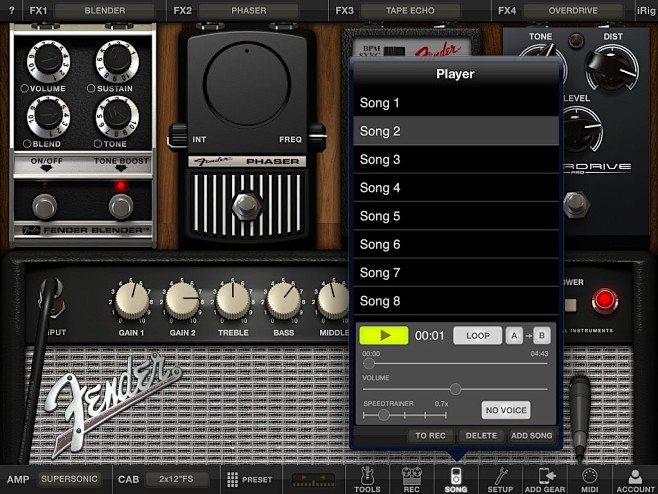Open the Account icon
Screen dimensions: 658x494
635,478
